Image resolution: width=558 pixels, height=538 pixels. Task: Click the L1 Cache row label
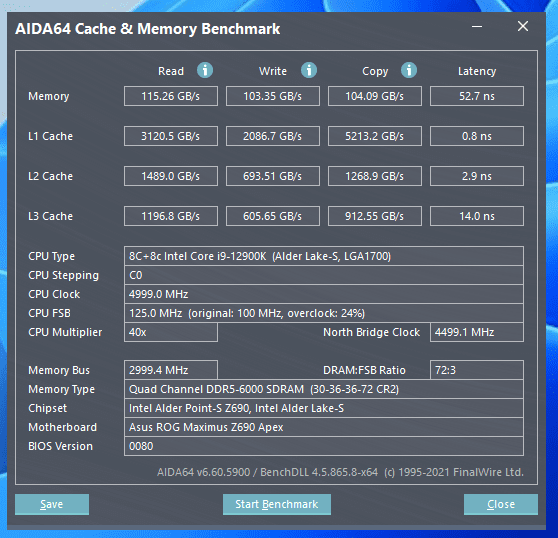51,136
